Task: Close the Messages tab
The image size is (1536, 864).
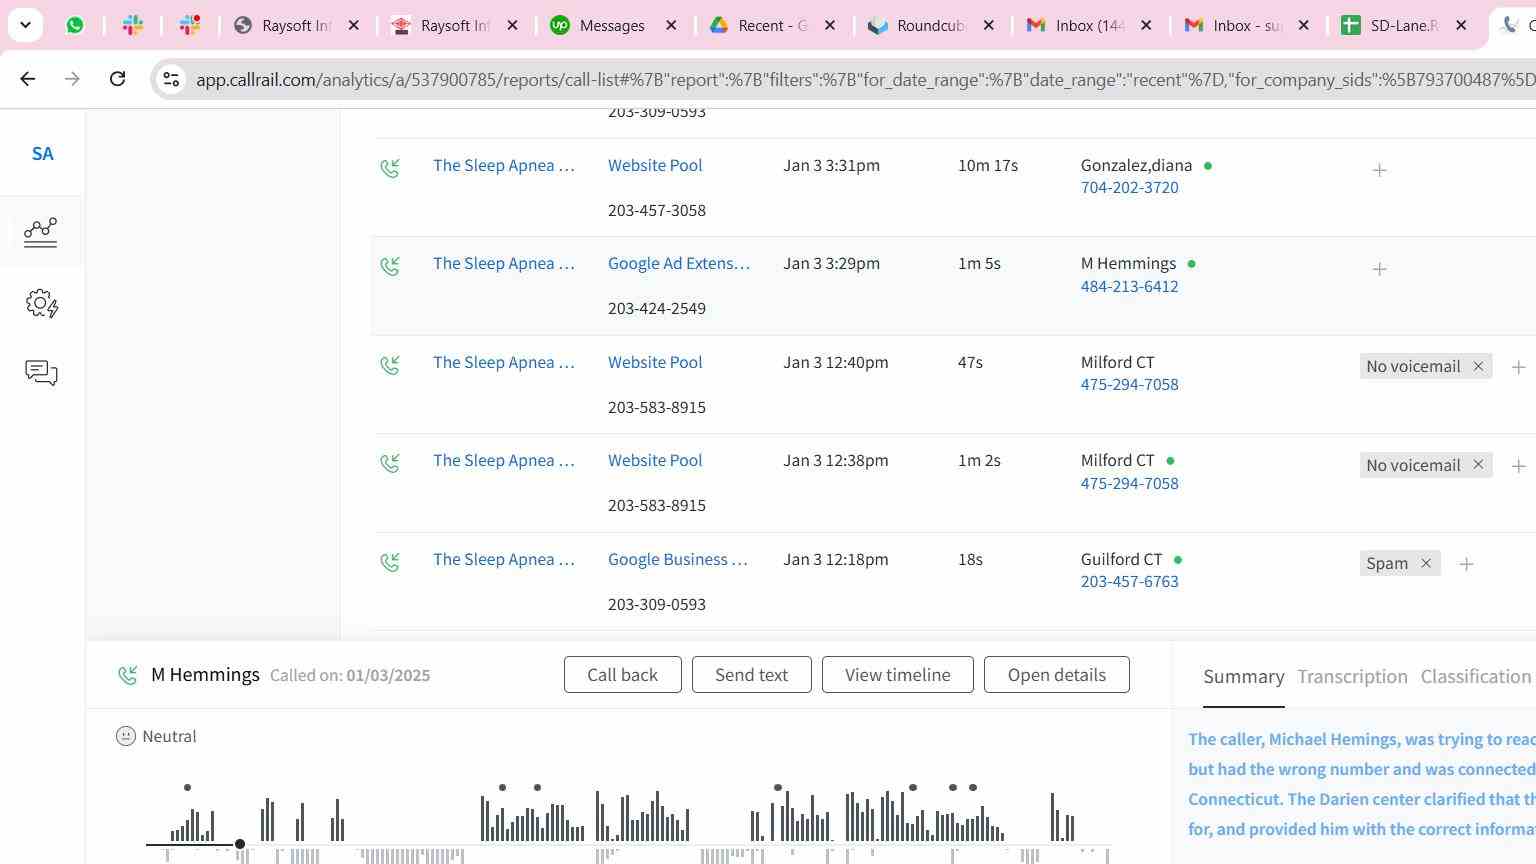Action: [672, 25]
